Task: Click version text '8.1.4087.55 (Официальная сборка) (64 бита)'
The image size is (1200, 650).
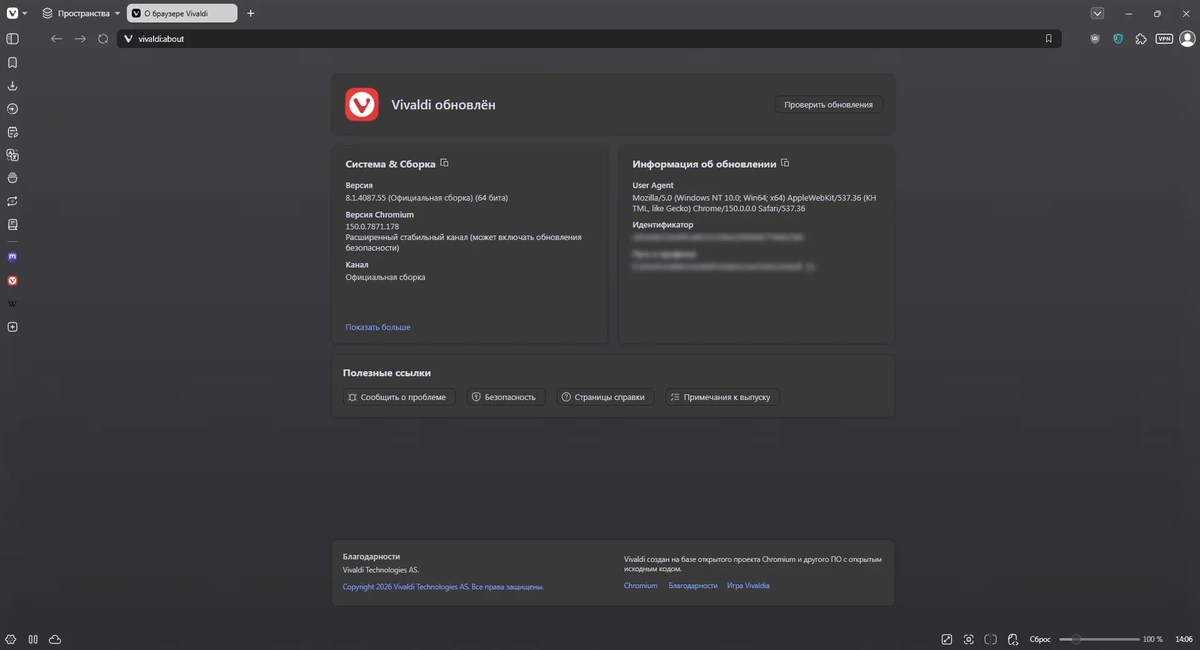Action: click(x=426, y=198)
